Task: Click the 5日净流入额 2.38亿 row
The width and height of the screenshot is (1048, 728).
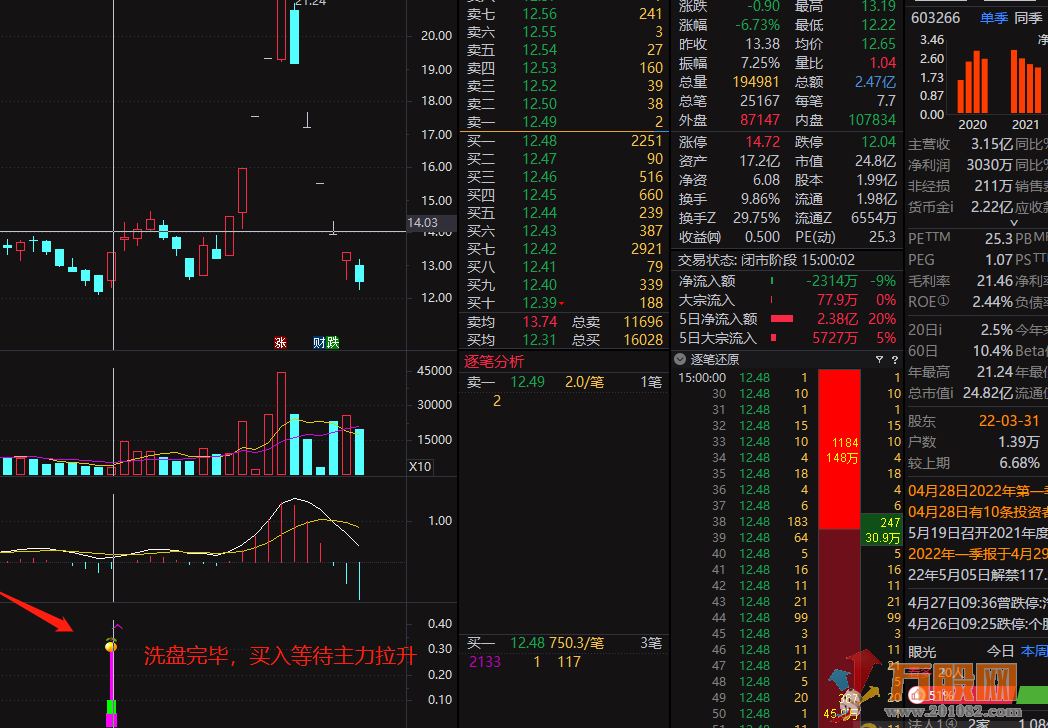Action: coord(787,320)
